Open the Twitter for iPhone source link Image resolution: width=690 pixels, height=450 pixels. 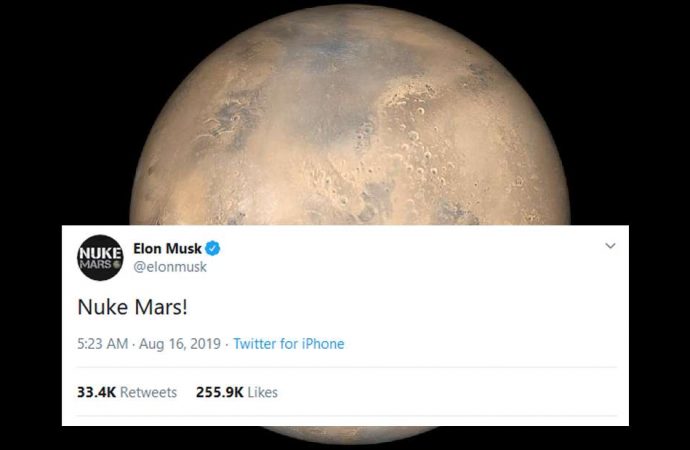coord(288,344)
